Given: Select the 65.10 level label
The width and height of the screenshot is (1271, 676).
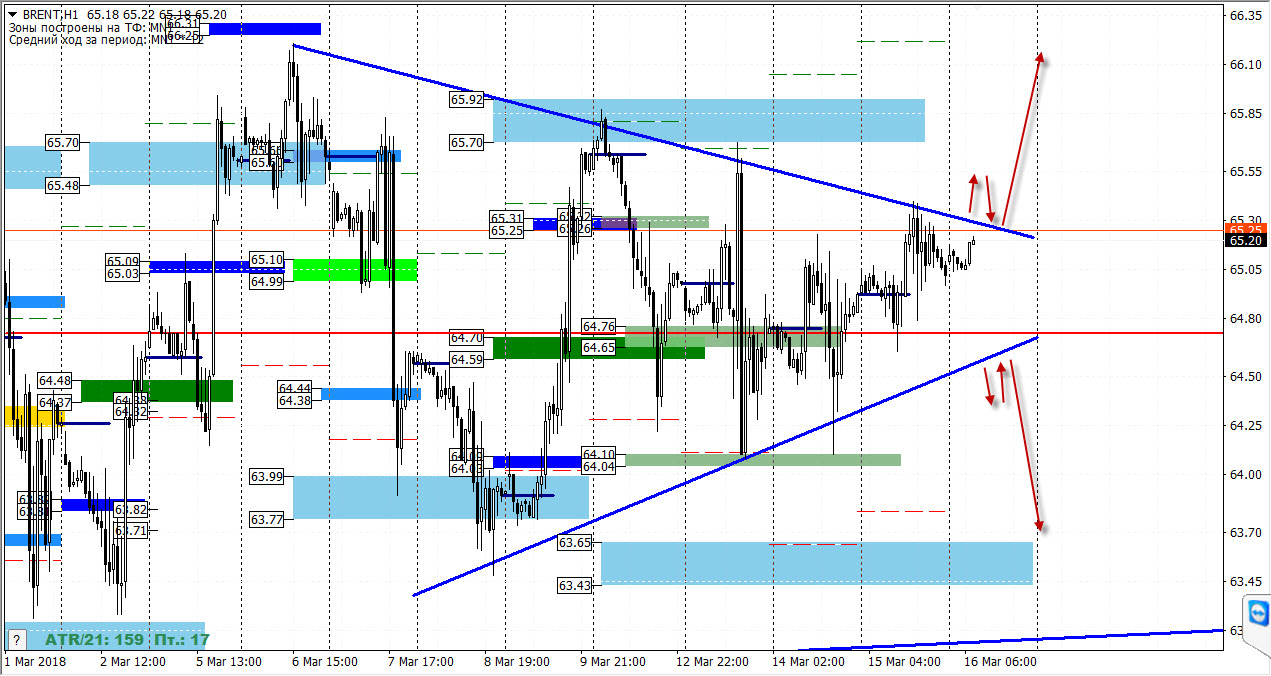Looking at the screenshot, I should pos(266,260).
